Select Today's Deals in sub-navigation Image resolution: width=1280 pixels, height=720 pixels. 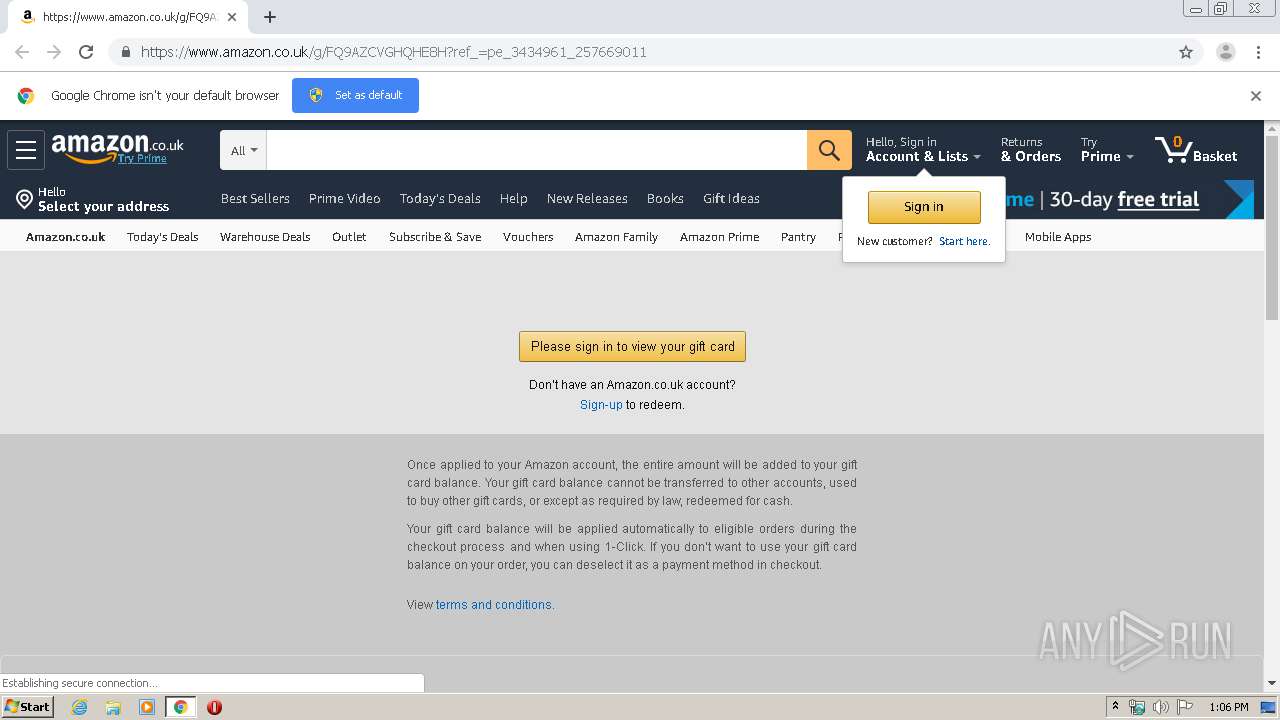163,237
